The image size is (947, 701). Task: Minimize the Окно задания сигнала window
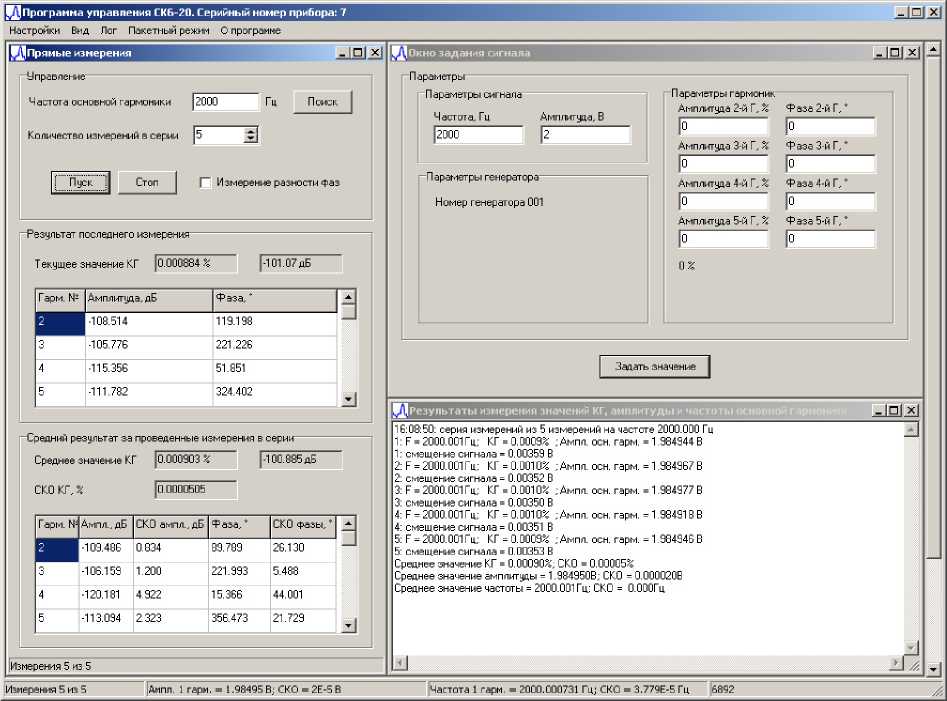point(881,53)
